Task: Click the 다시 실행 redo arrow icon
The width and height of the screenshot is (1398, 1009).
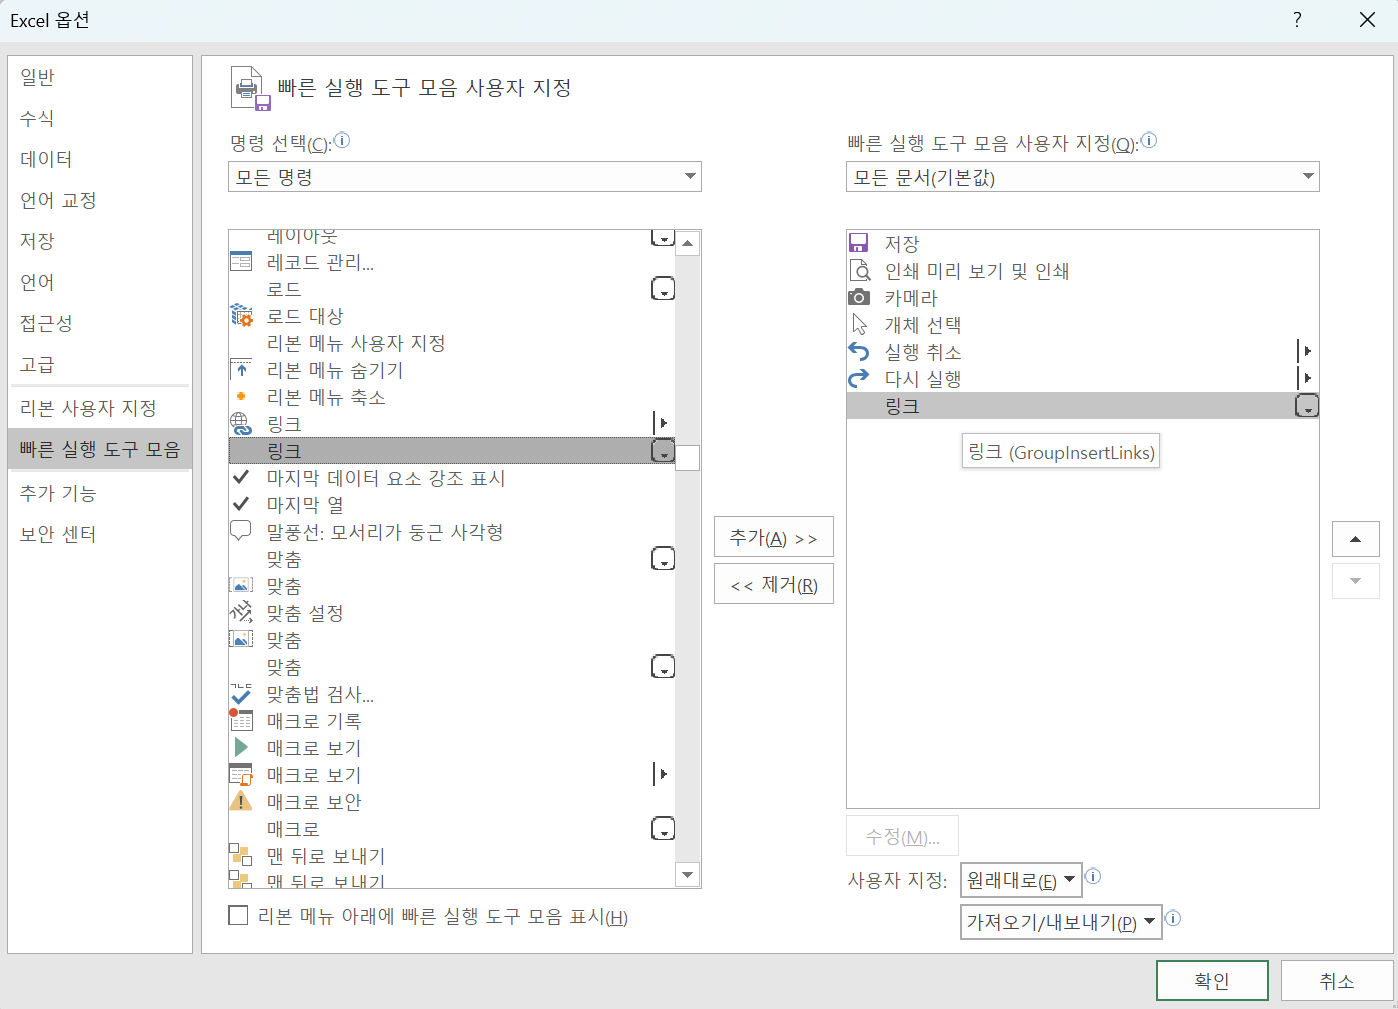Action: click(x=859, y=378)
